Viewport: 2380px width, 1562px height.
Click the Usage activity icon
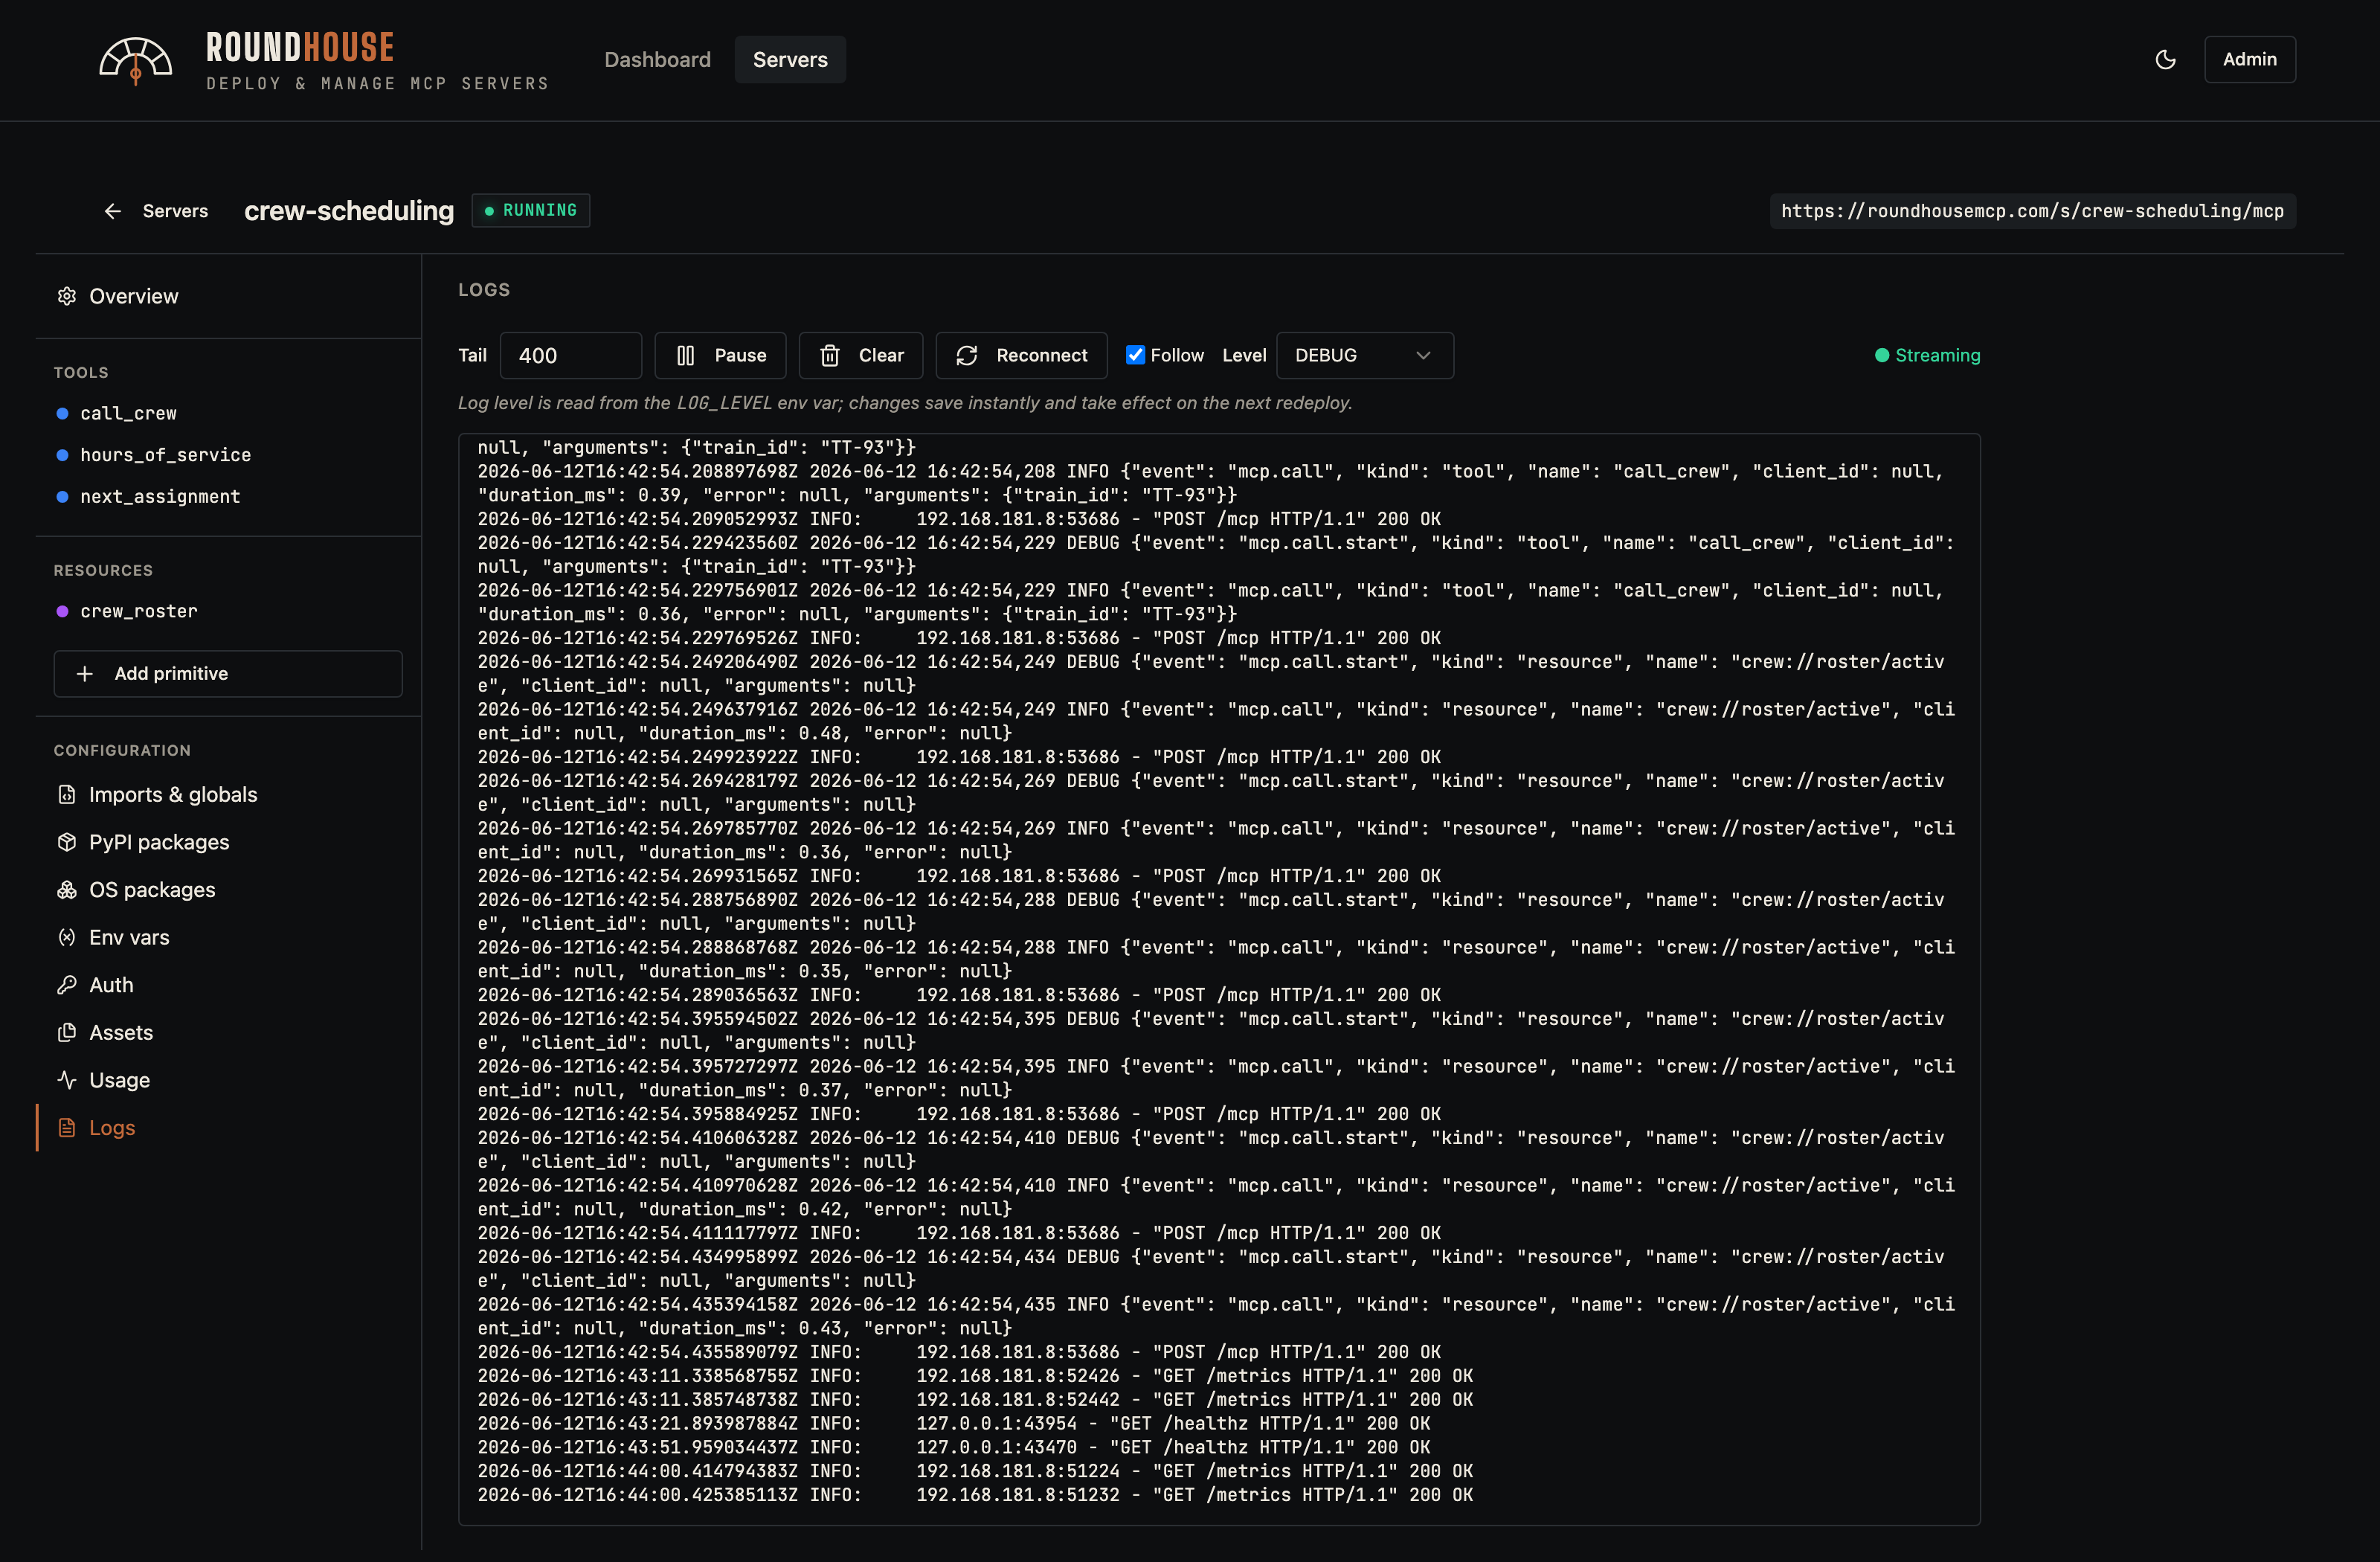tap(67, 1080)
